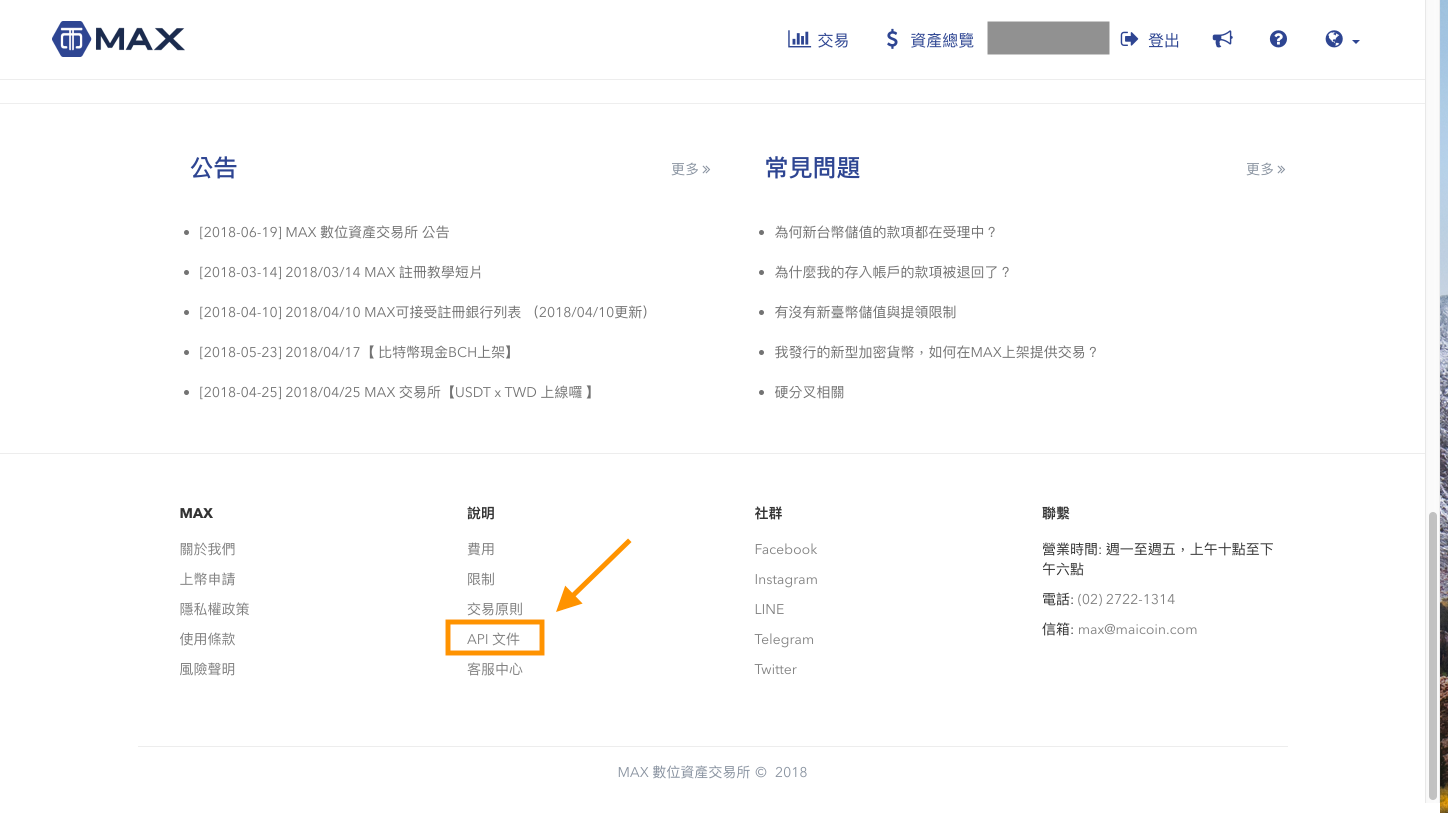This screenshot has height=813, width=1448.
Task: Click footer link 風險聲明
Action: pos(208,669)
